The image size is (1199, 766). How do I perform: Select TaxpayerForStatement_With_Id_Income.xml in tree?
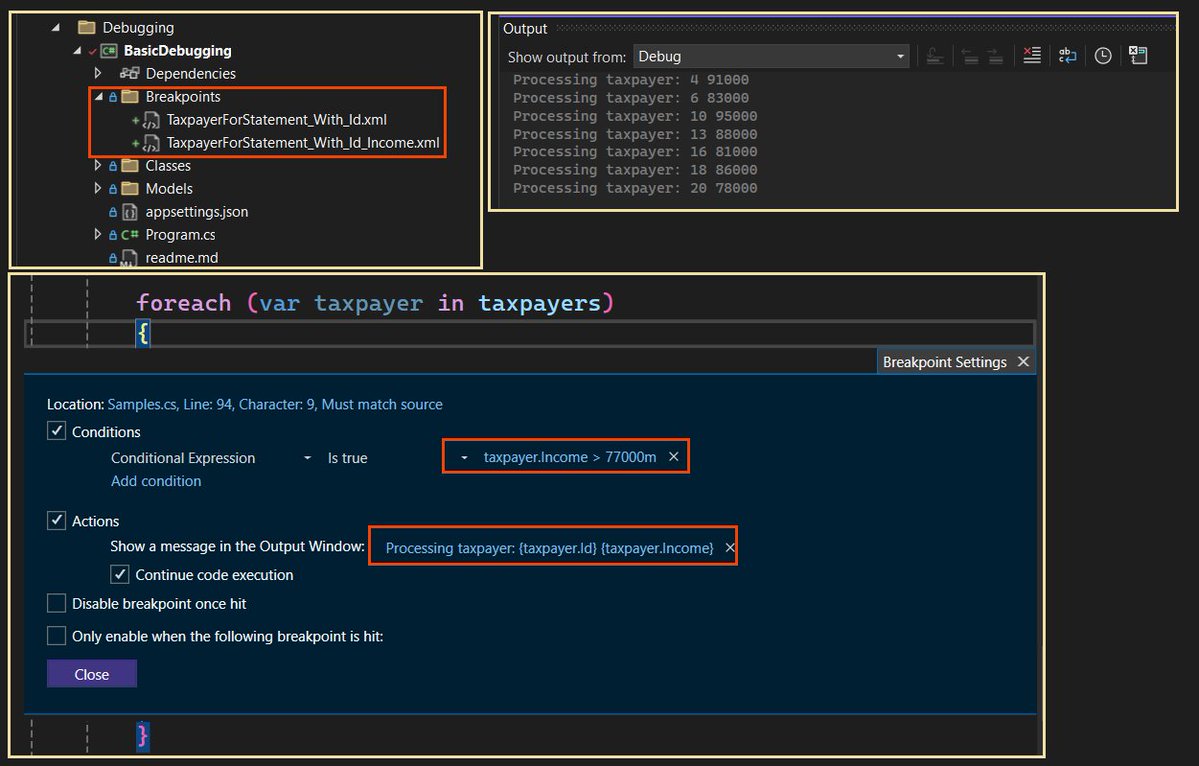pyautogui.click(x=303, y=142)
